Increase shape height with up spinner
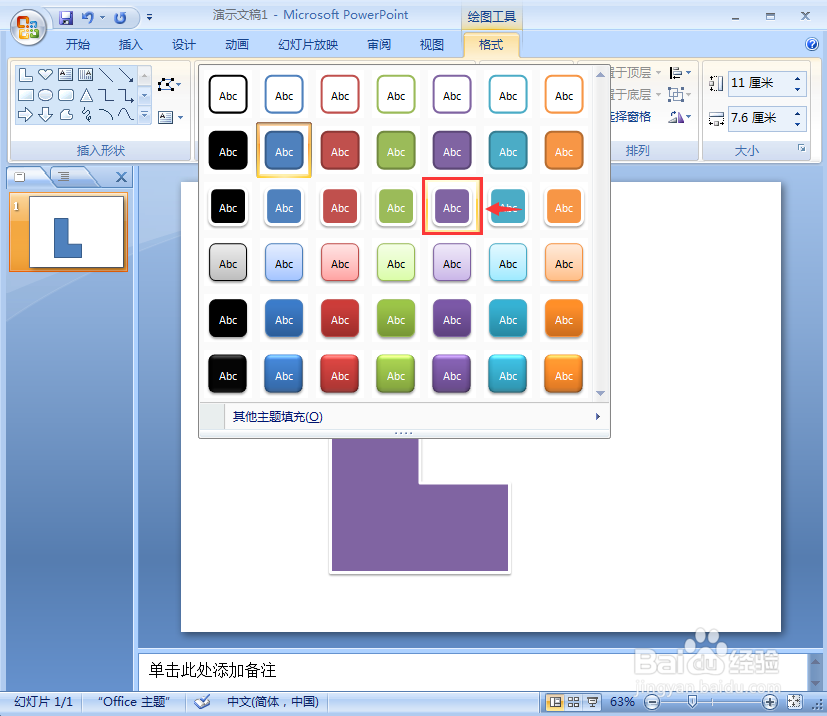 797,78
